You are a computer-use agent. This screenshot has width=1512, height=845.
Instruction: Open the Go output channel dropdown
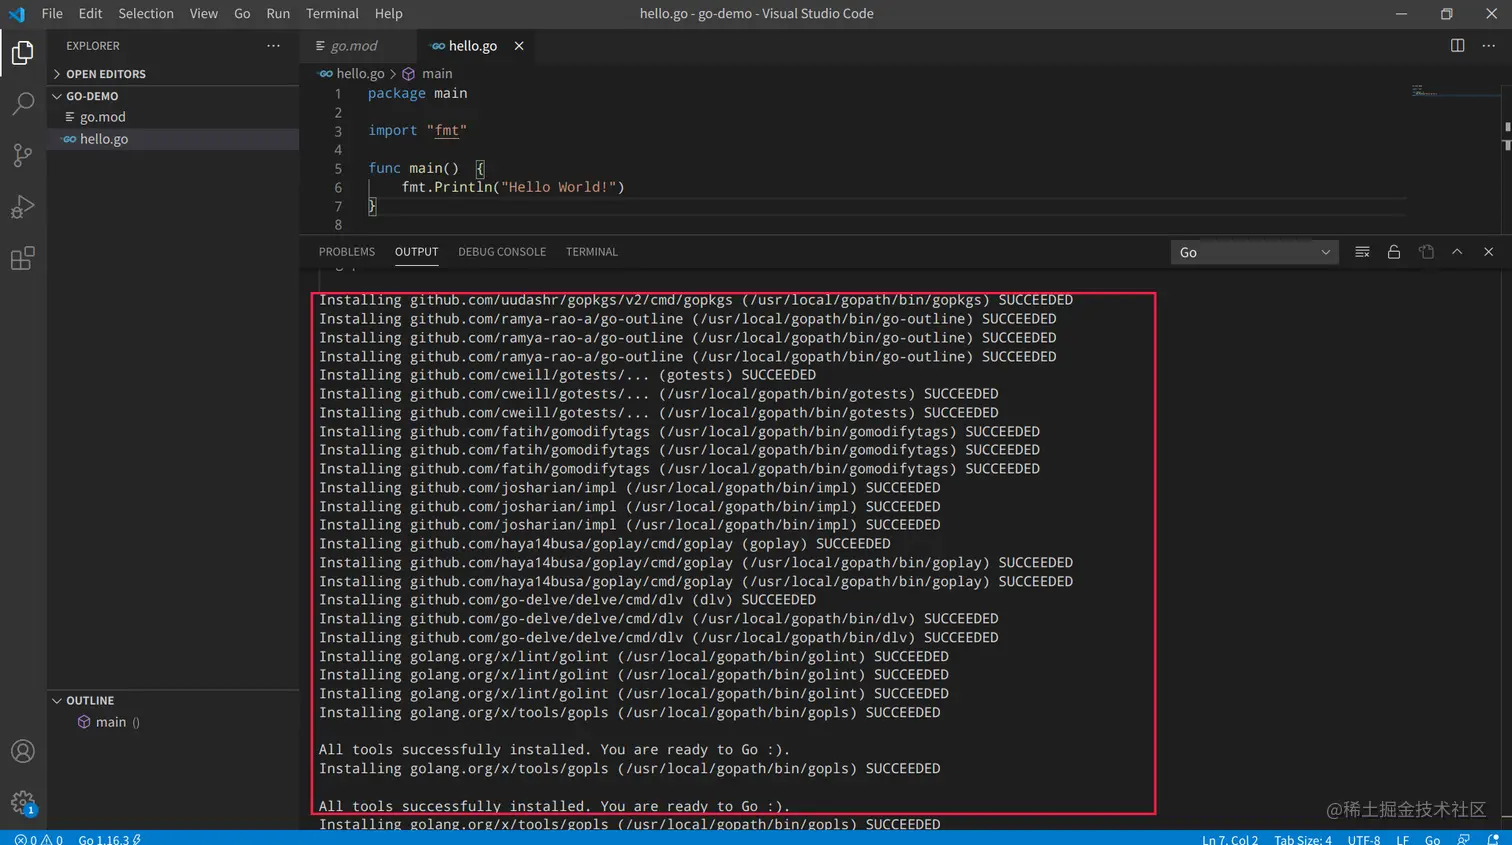[1253, 252]
